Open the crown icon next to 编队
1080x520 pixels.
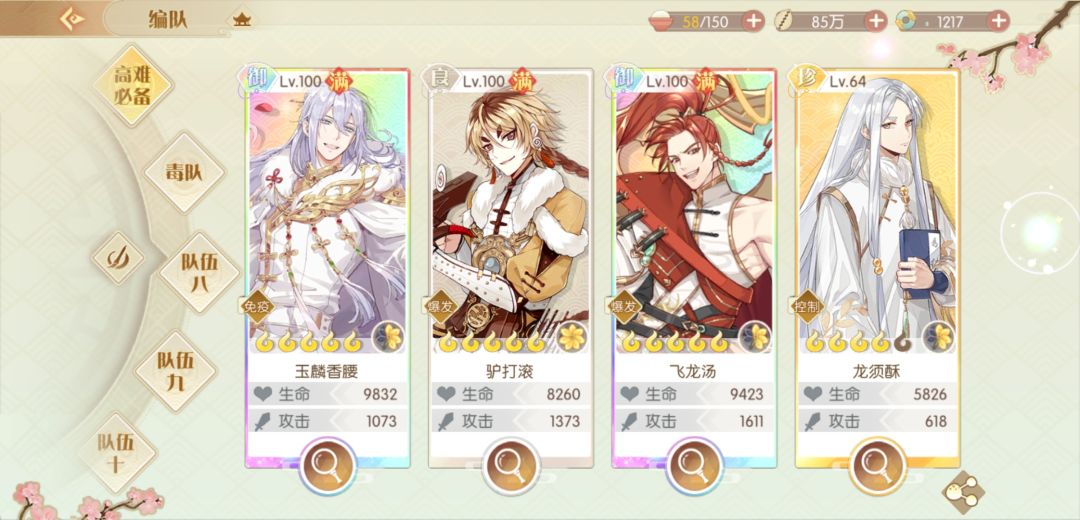[x=242, y=19]
